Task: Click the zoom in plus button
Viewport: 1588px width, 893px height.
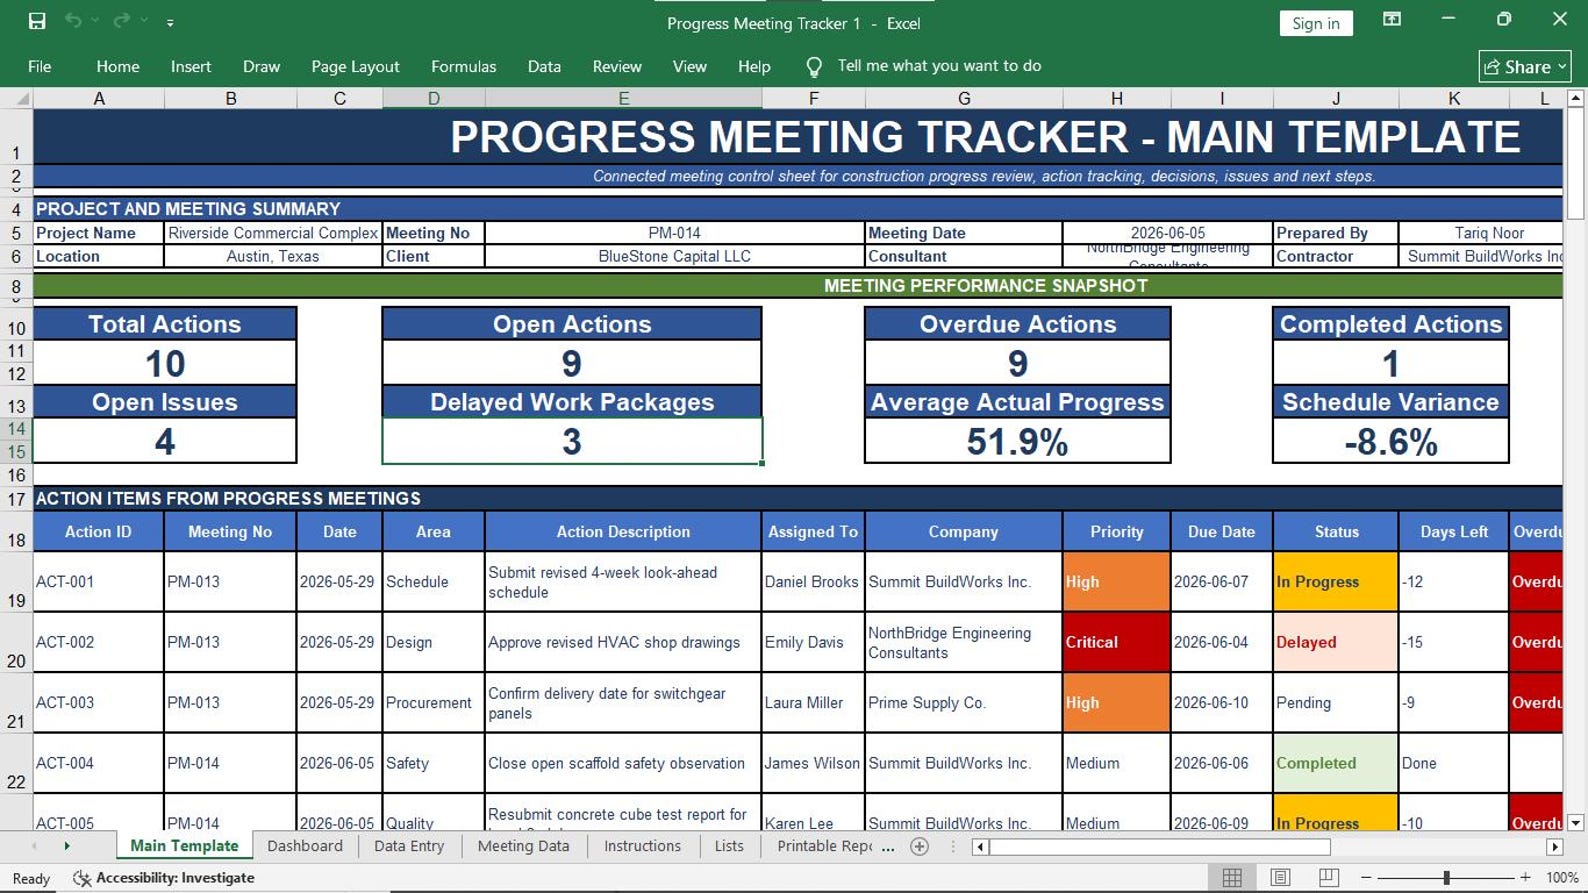Action: [1525, 877]
